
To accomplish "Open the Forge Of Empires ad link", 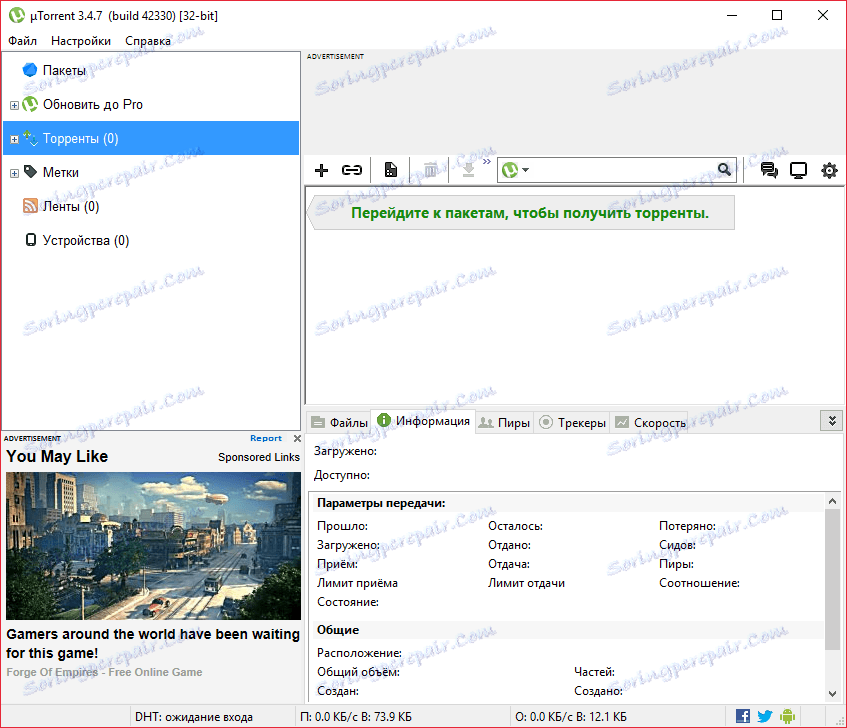I will tap(104, 672).
